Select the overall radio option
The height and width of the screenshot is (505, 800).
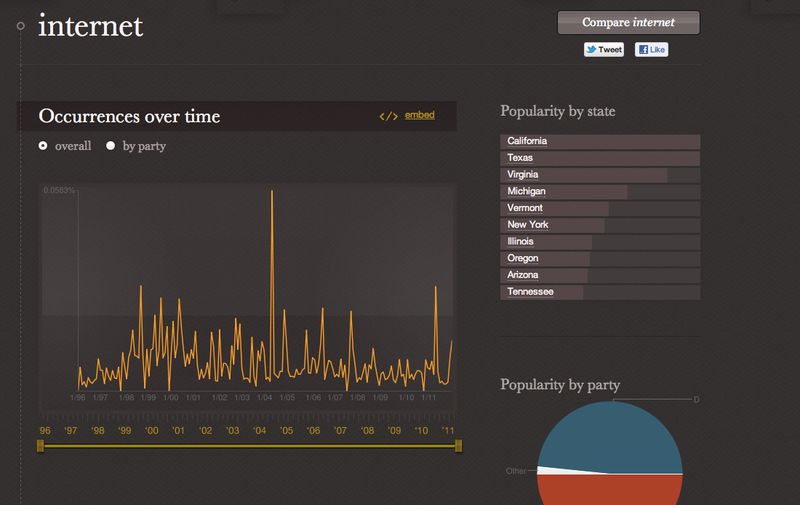(x=43, y=146)
